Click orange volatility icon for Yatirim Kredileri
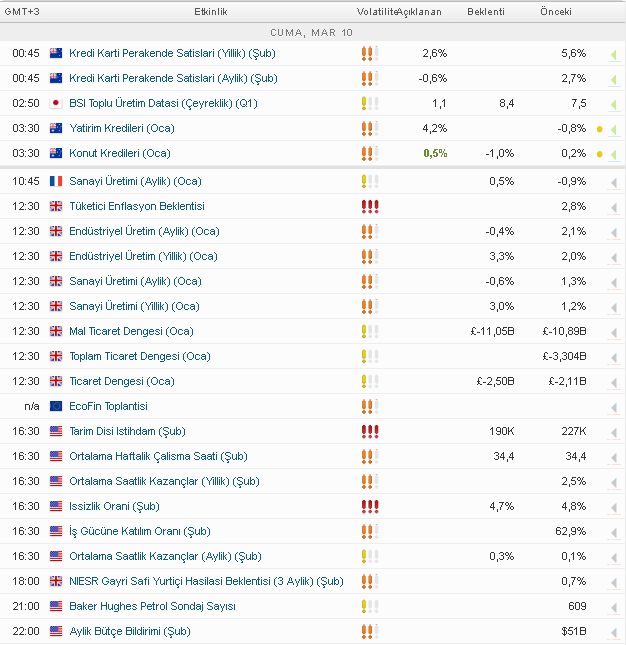Image resolution: width=626 pixels, height=645 pixels. pos(369,128)
